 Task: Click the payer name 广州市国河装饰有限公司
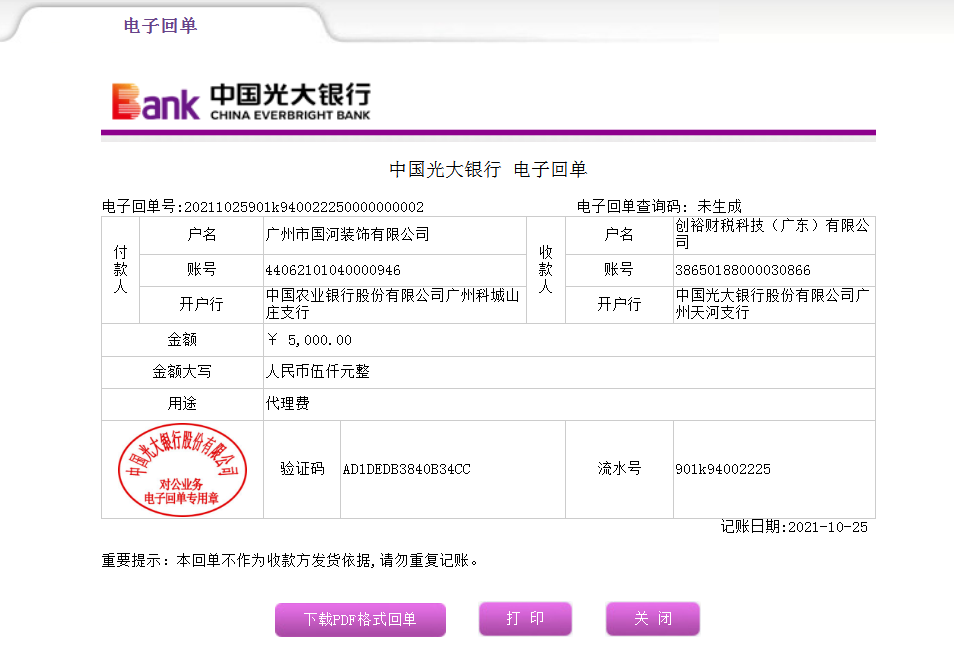[x=347, y=234]
